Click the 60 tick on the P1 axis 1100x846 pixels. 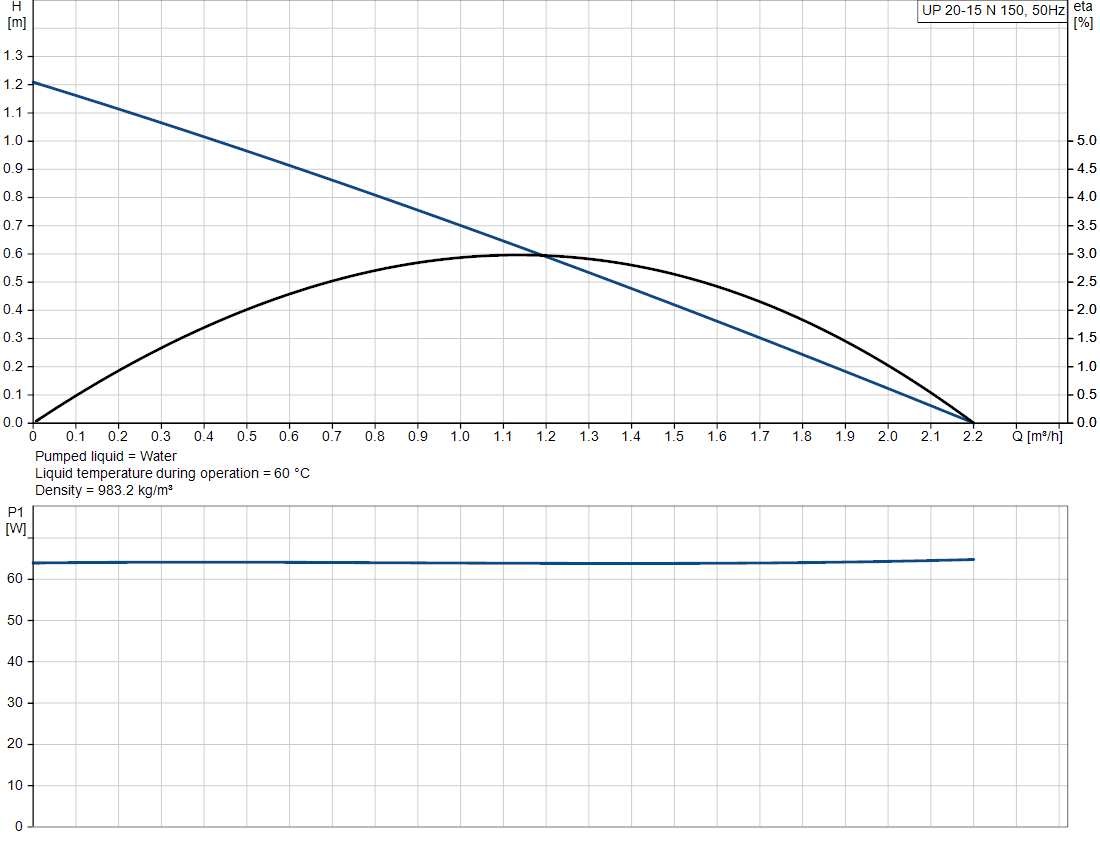15,579
